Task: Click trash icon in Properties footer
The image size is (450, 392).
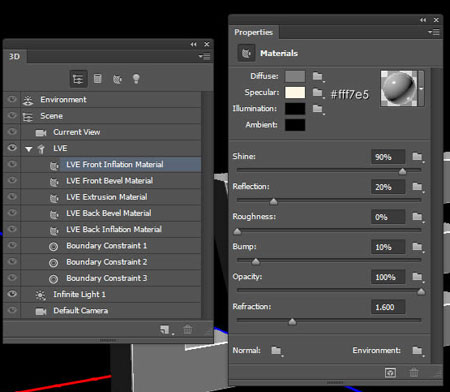Action: coord(414,372)
